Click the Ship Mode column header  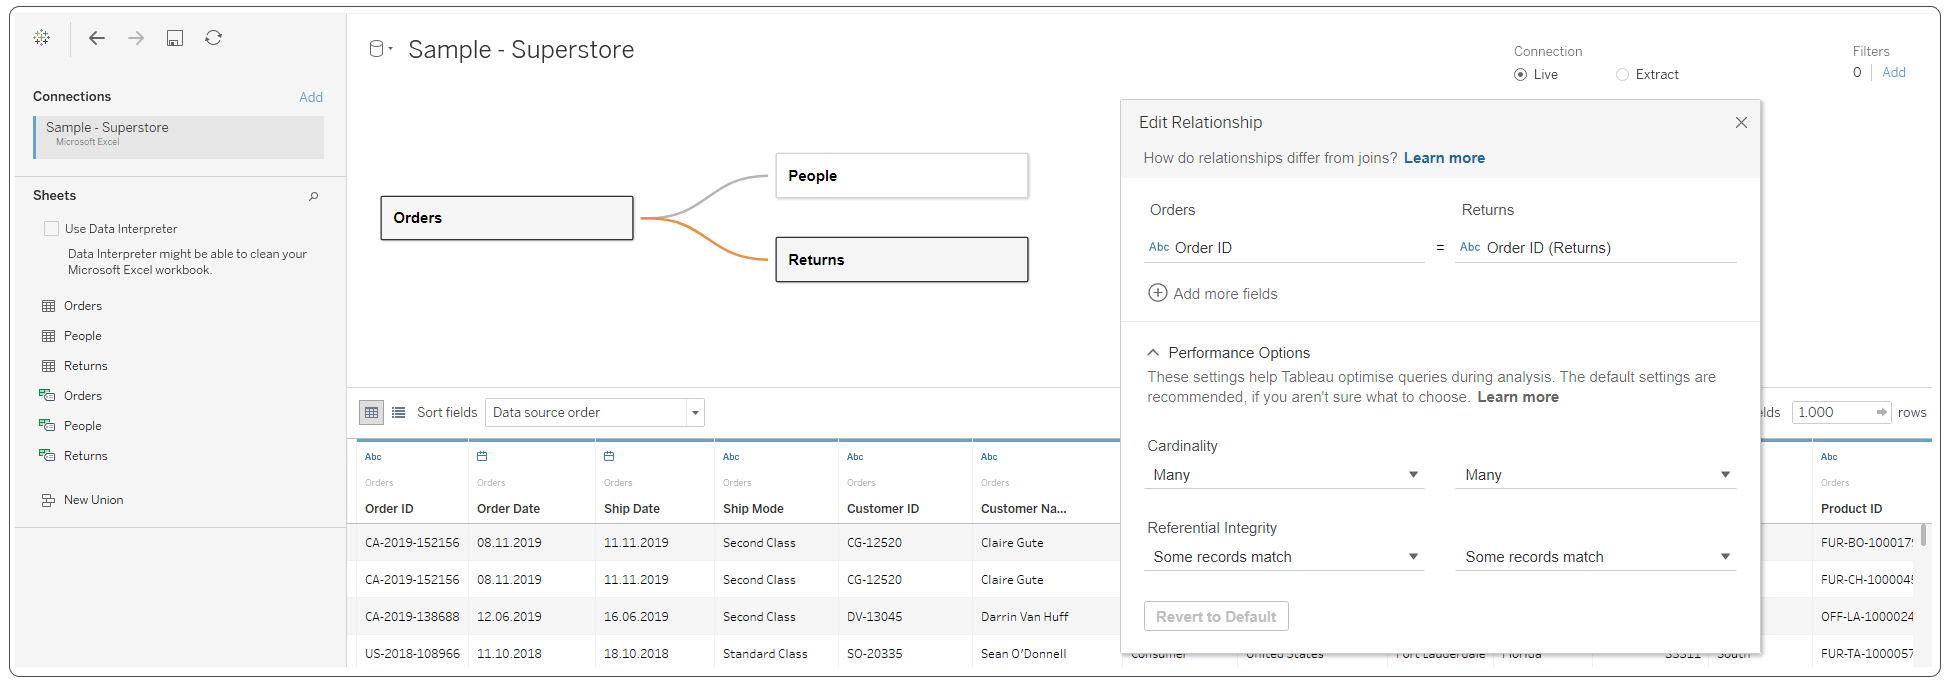pyautogui.click(x=753, y=509)
